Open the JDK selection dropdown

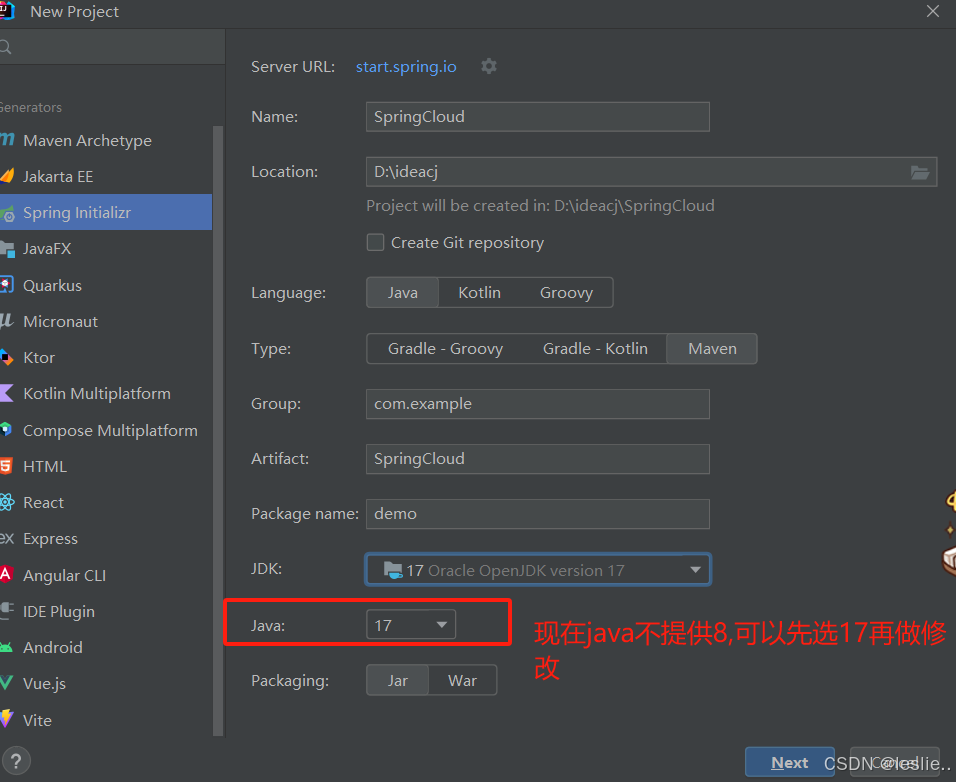pos(538,570)
